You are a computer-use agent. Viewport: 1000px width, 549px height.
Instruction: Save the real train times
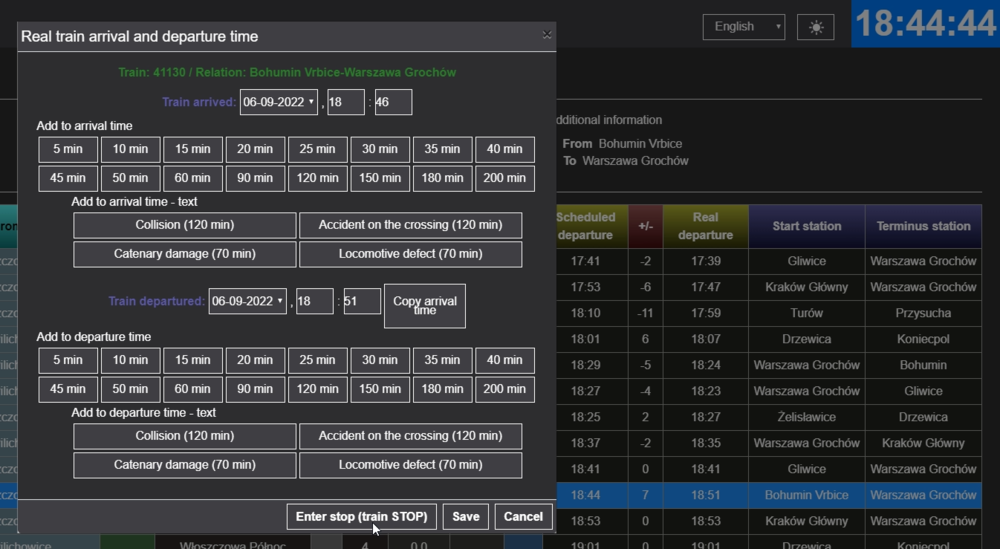466,516
